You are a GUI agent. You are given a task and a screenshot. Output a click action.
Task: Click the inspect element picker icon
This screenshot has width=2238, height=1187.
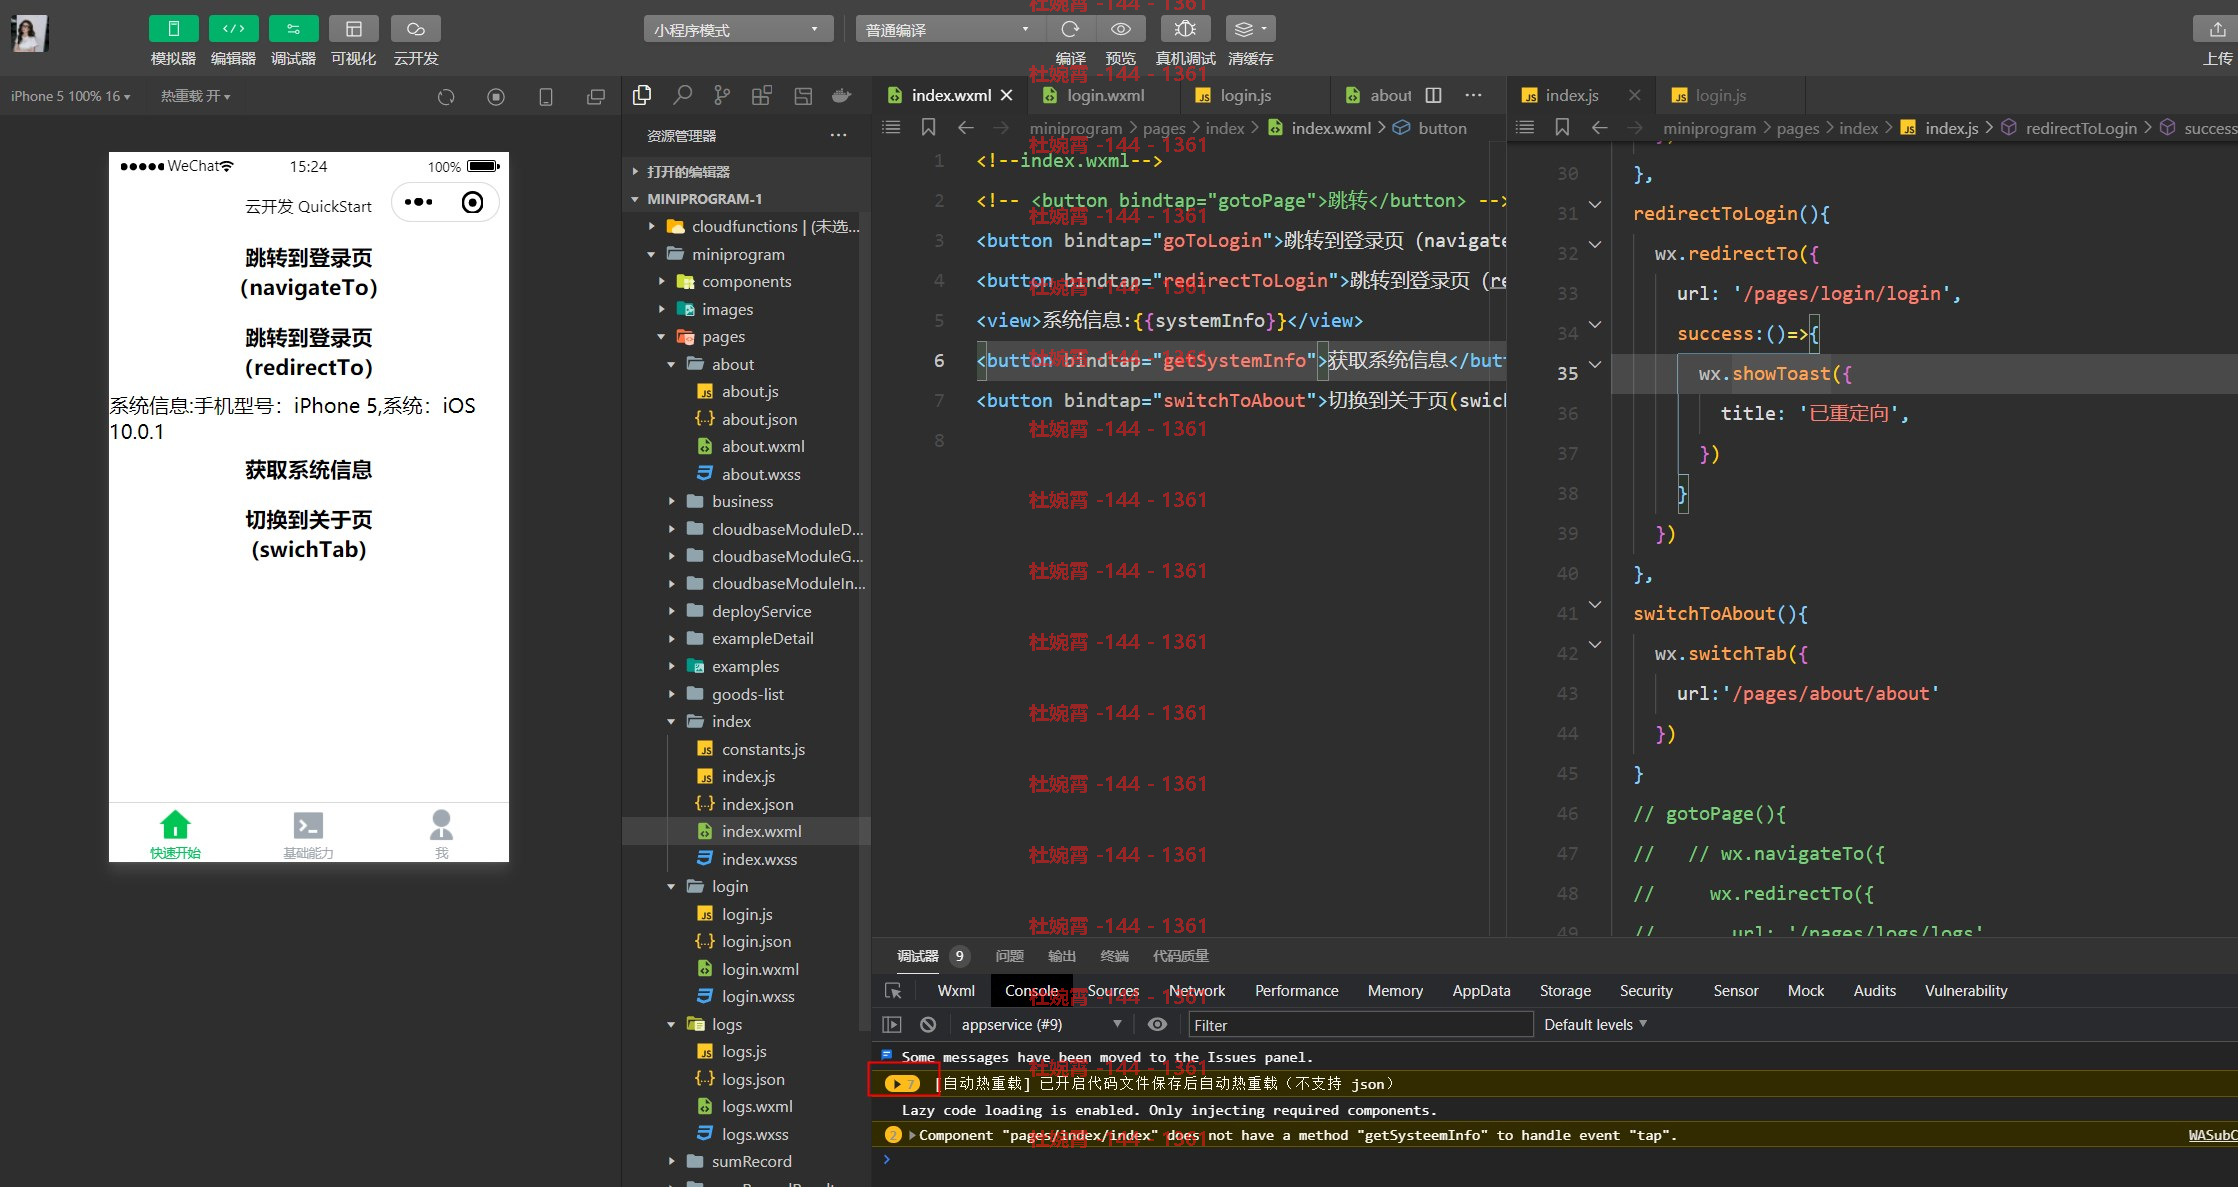(893, 991)
